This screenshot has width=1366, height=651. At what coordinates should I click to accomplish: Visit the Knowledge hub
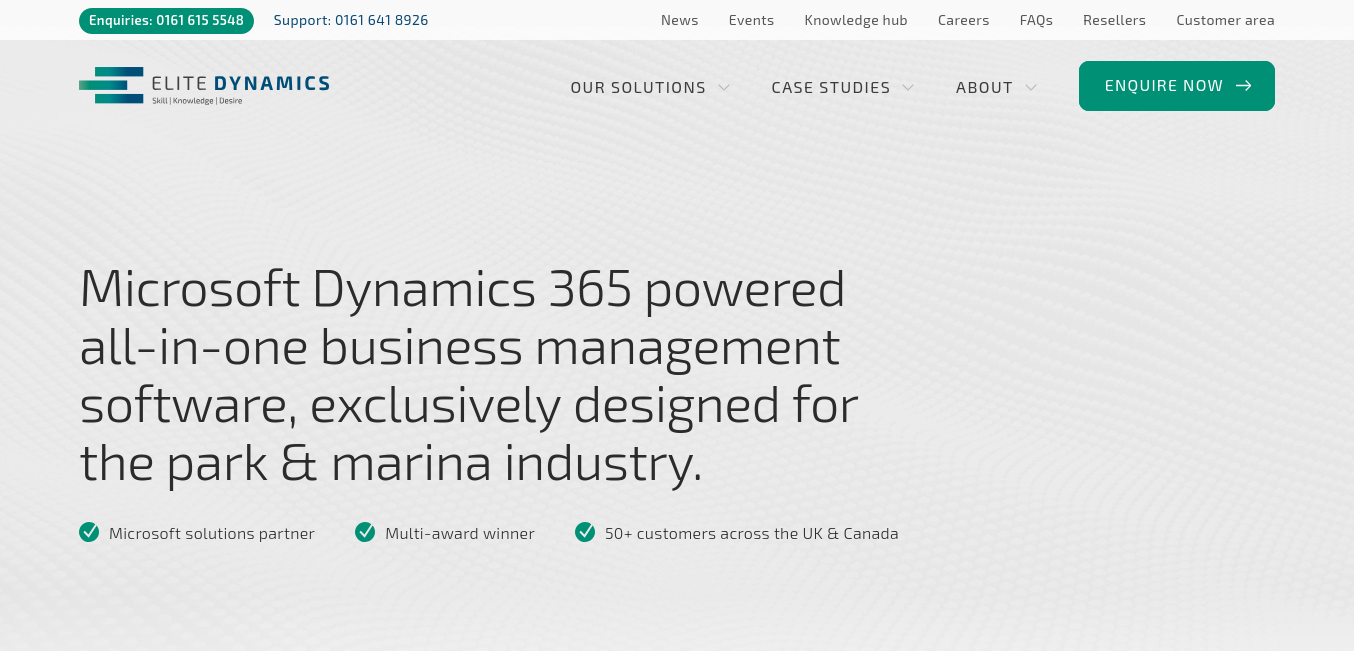click(x=855, y=20)
